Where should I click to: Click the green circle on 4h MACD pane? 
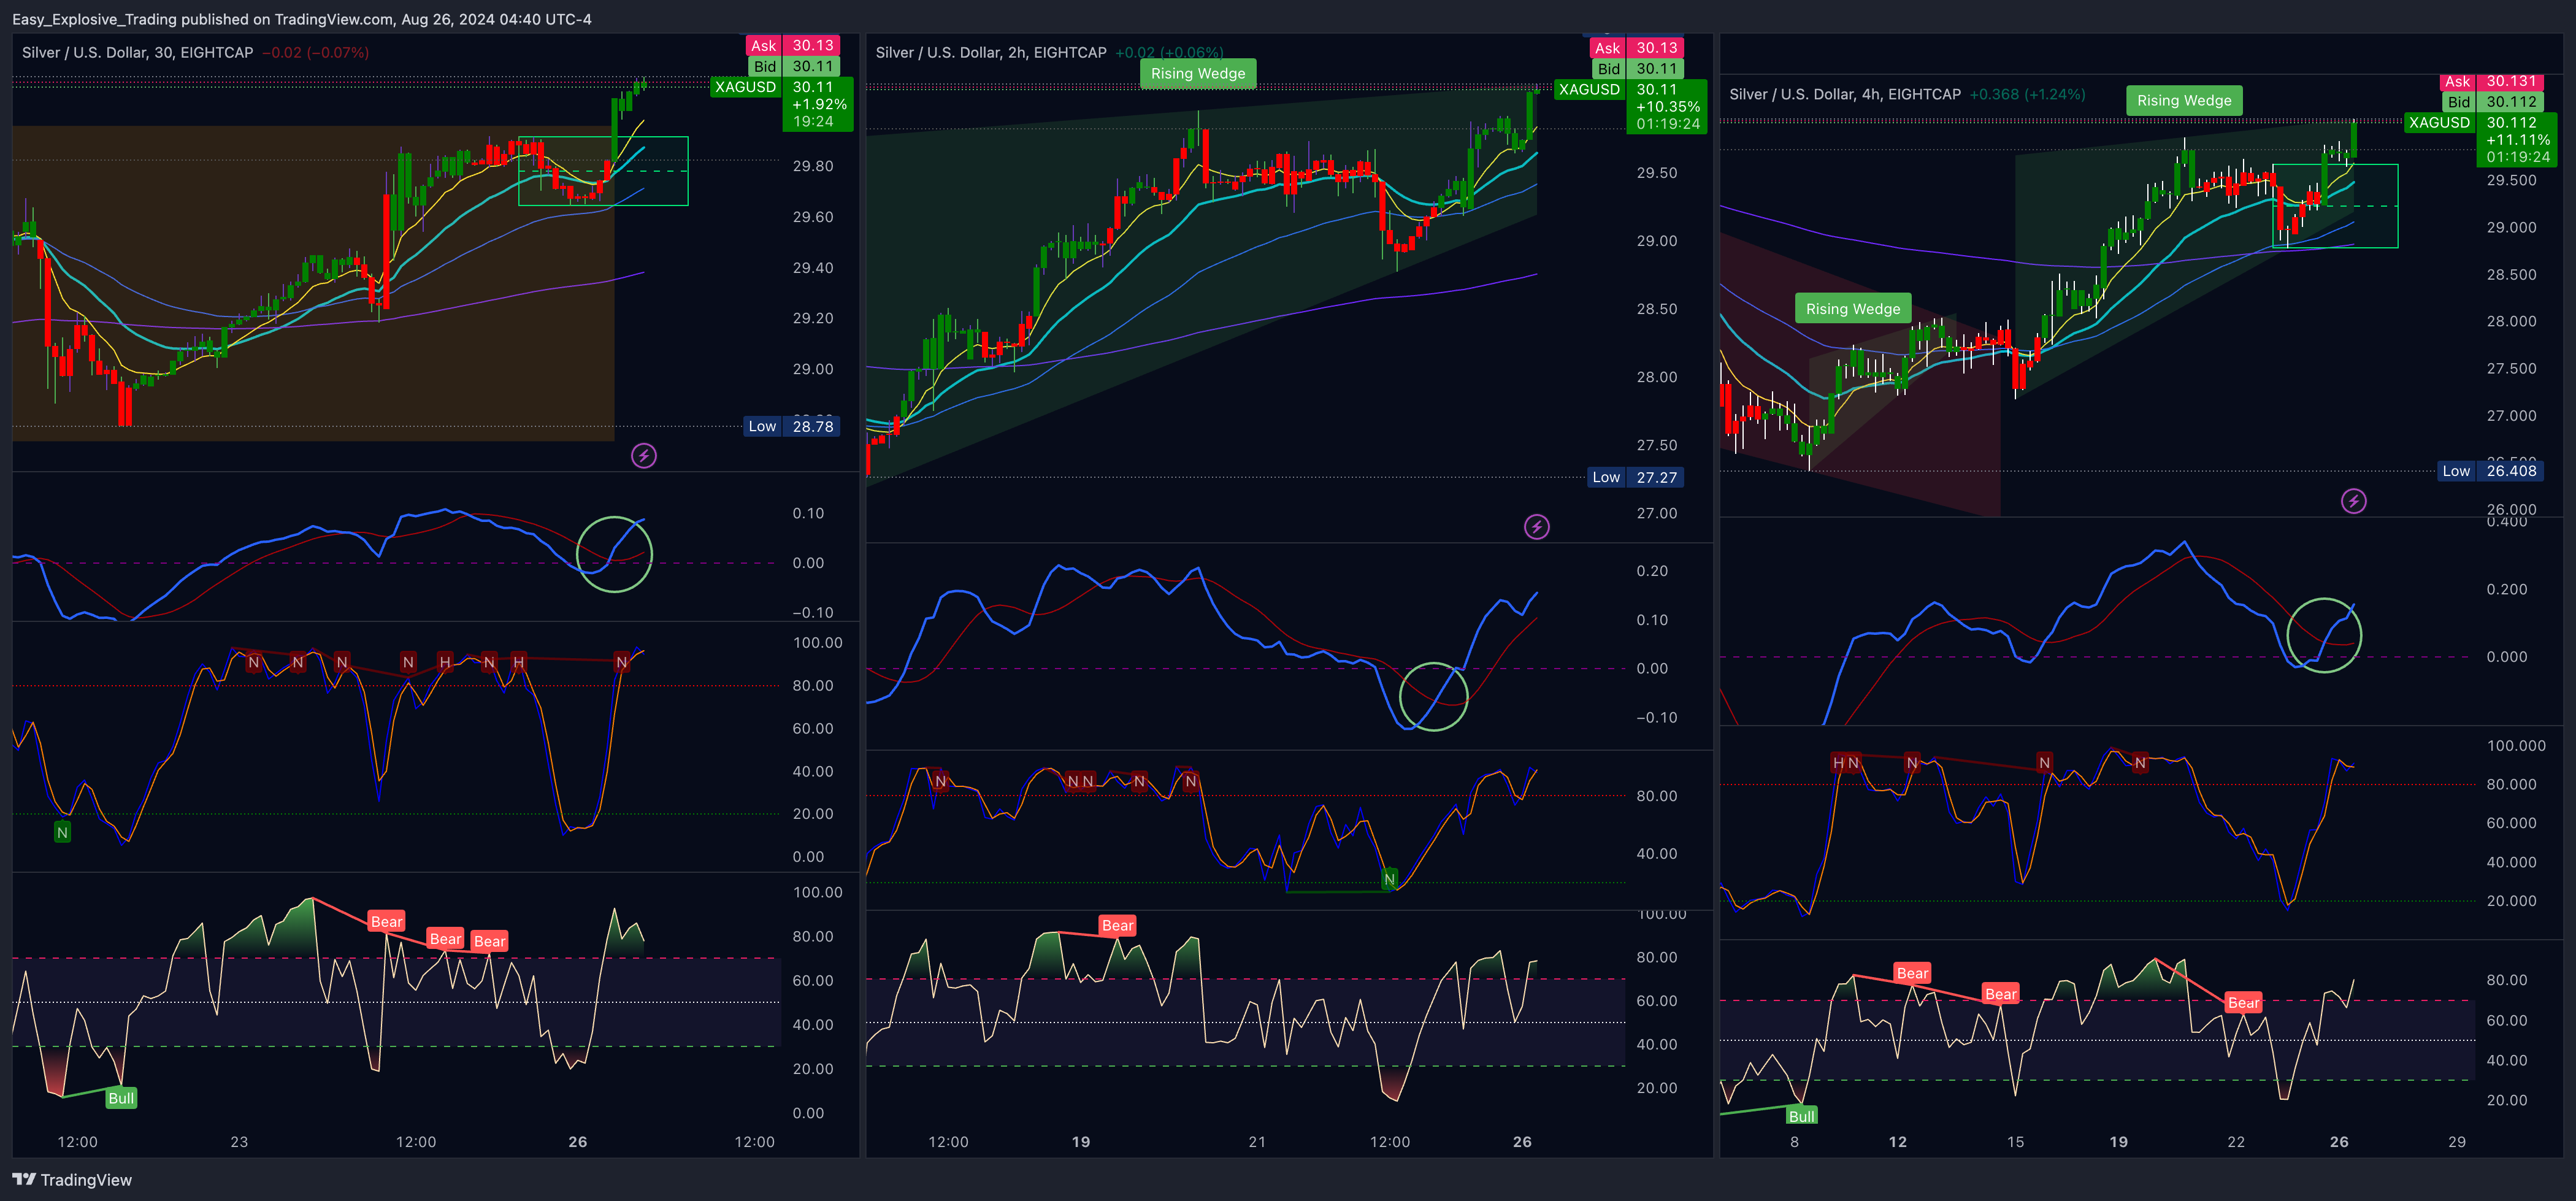coord(2324,635)
